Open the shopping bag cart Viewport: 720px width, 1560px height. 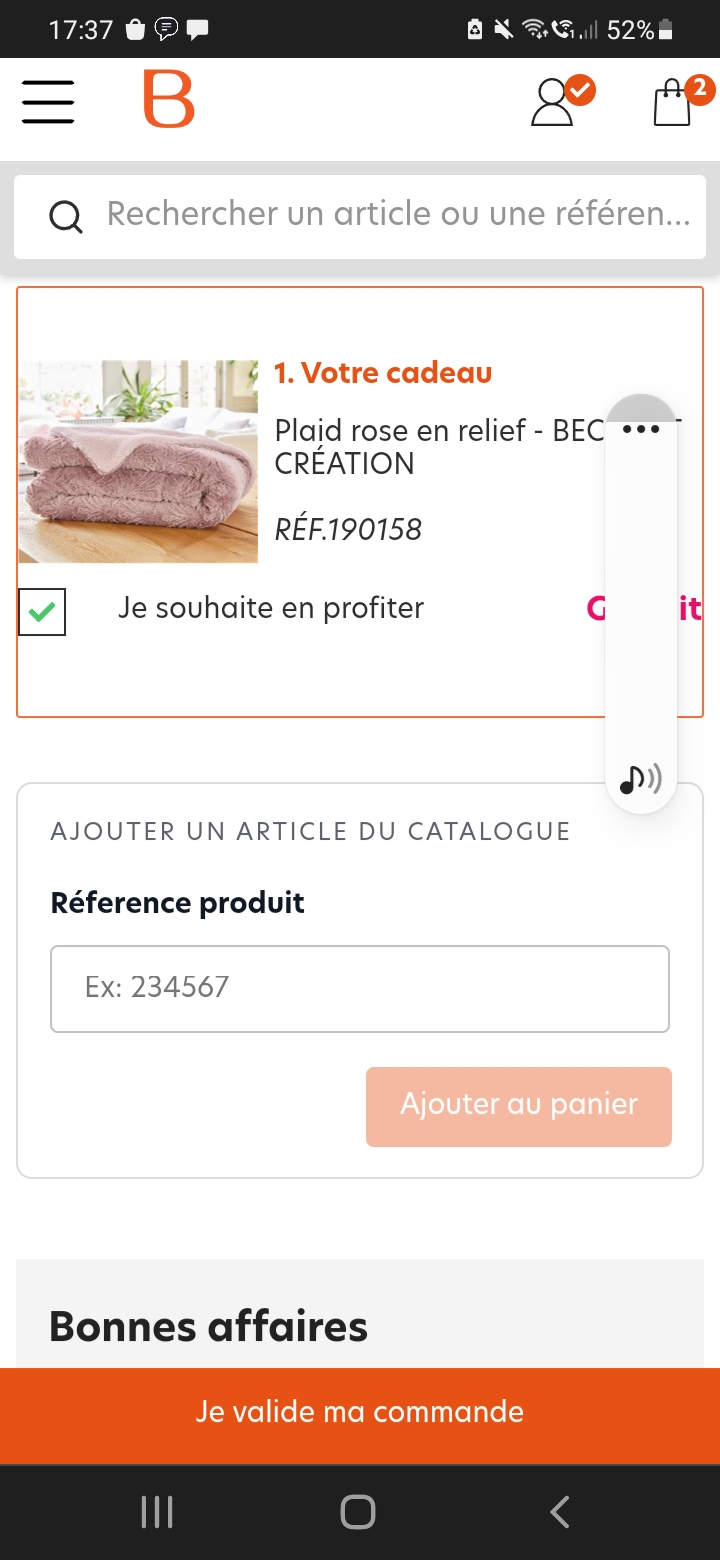673,102
